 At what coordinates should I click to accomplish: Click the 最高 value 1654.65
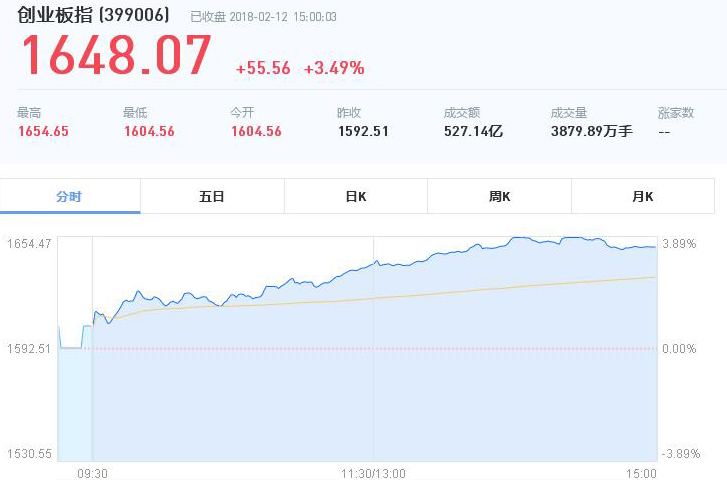point(43,131)
